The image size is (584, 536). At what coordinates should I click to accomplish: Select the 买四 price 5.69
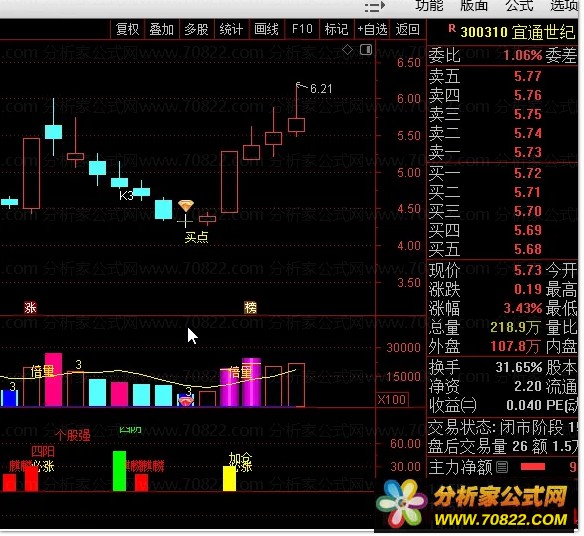528,230
